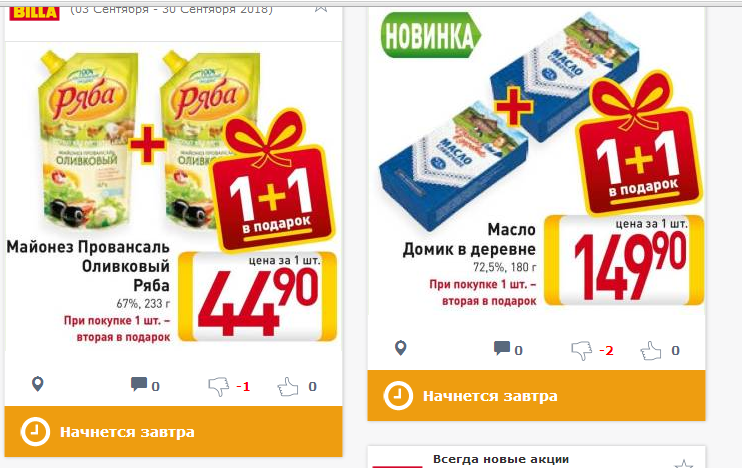Screen dimensions: 742x468
Task: Open comments on Домик в деревне butter
Action: pos(502,348)
